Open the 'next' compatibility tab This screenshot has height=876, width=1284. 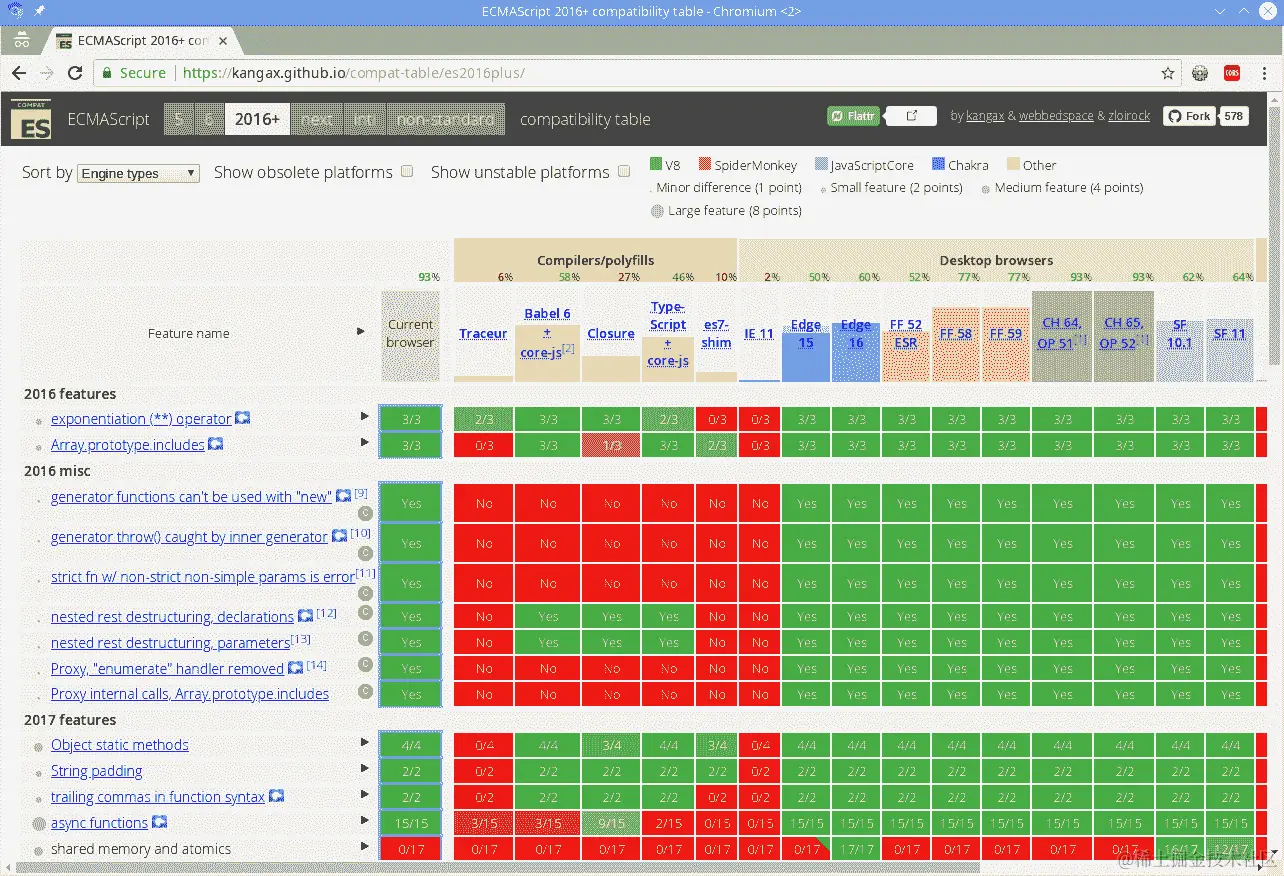[317, 119]
